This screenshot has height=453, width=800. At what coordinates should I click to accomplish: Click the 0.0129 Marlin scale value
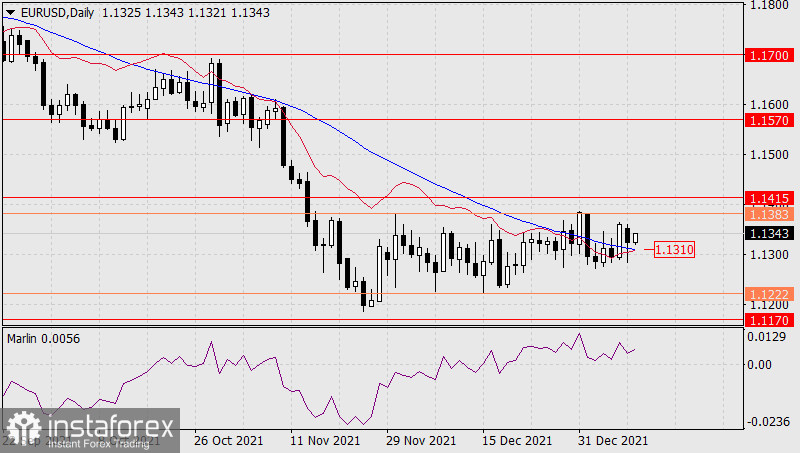[x=766, y=340]
